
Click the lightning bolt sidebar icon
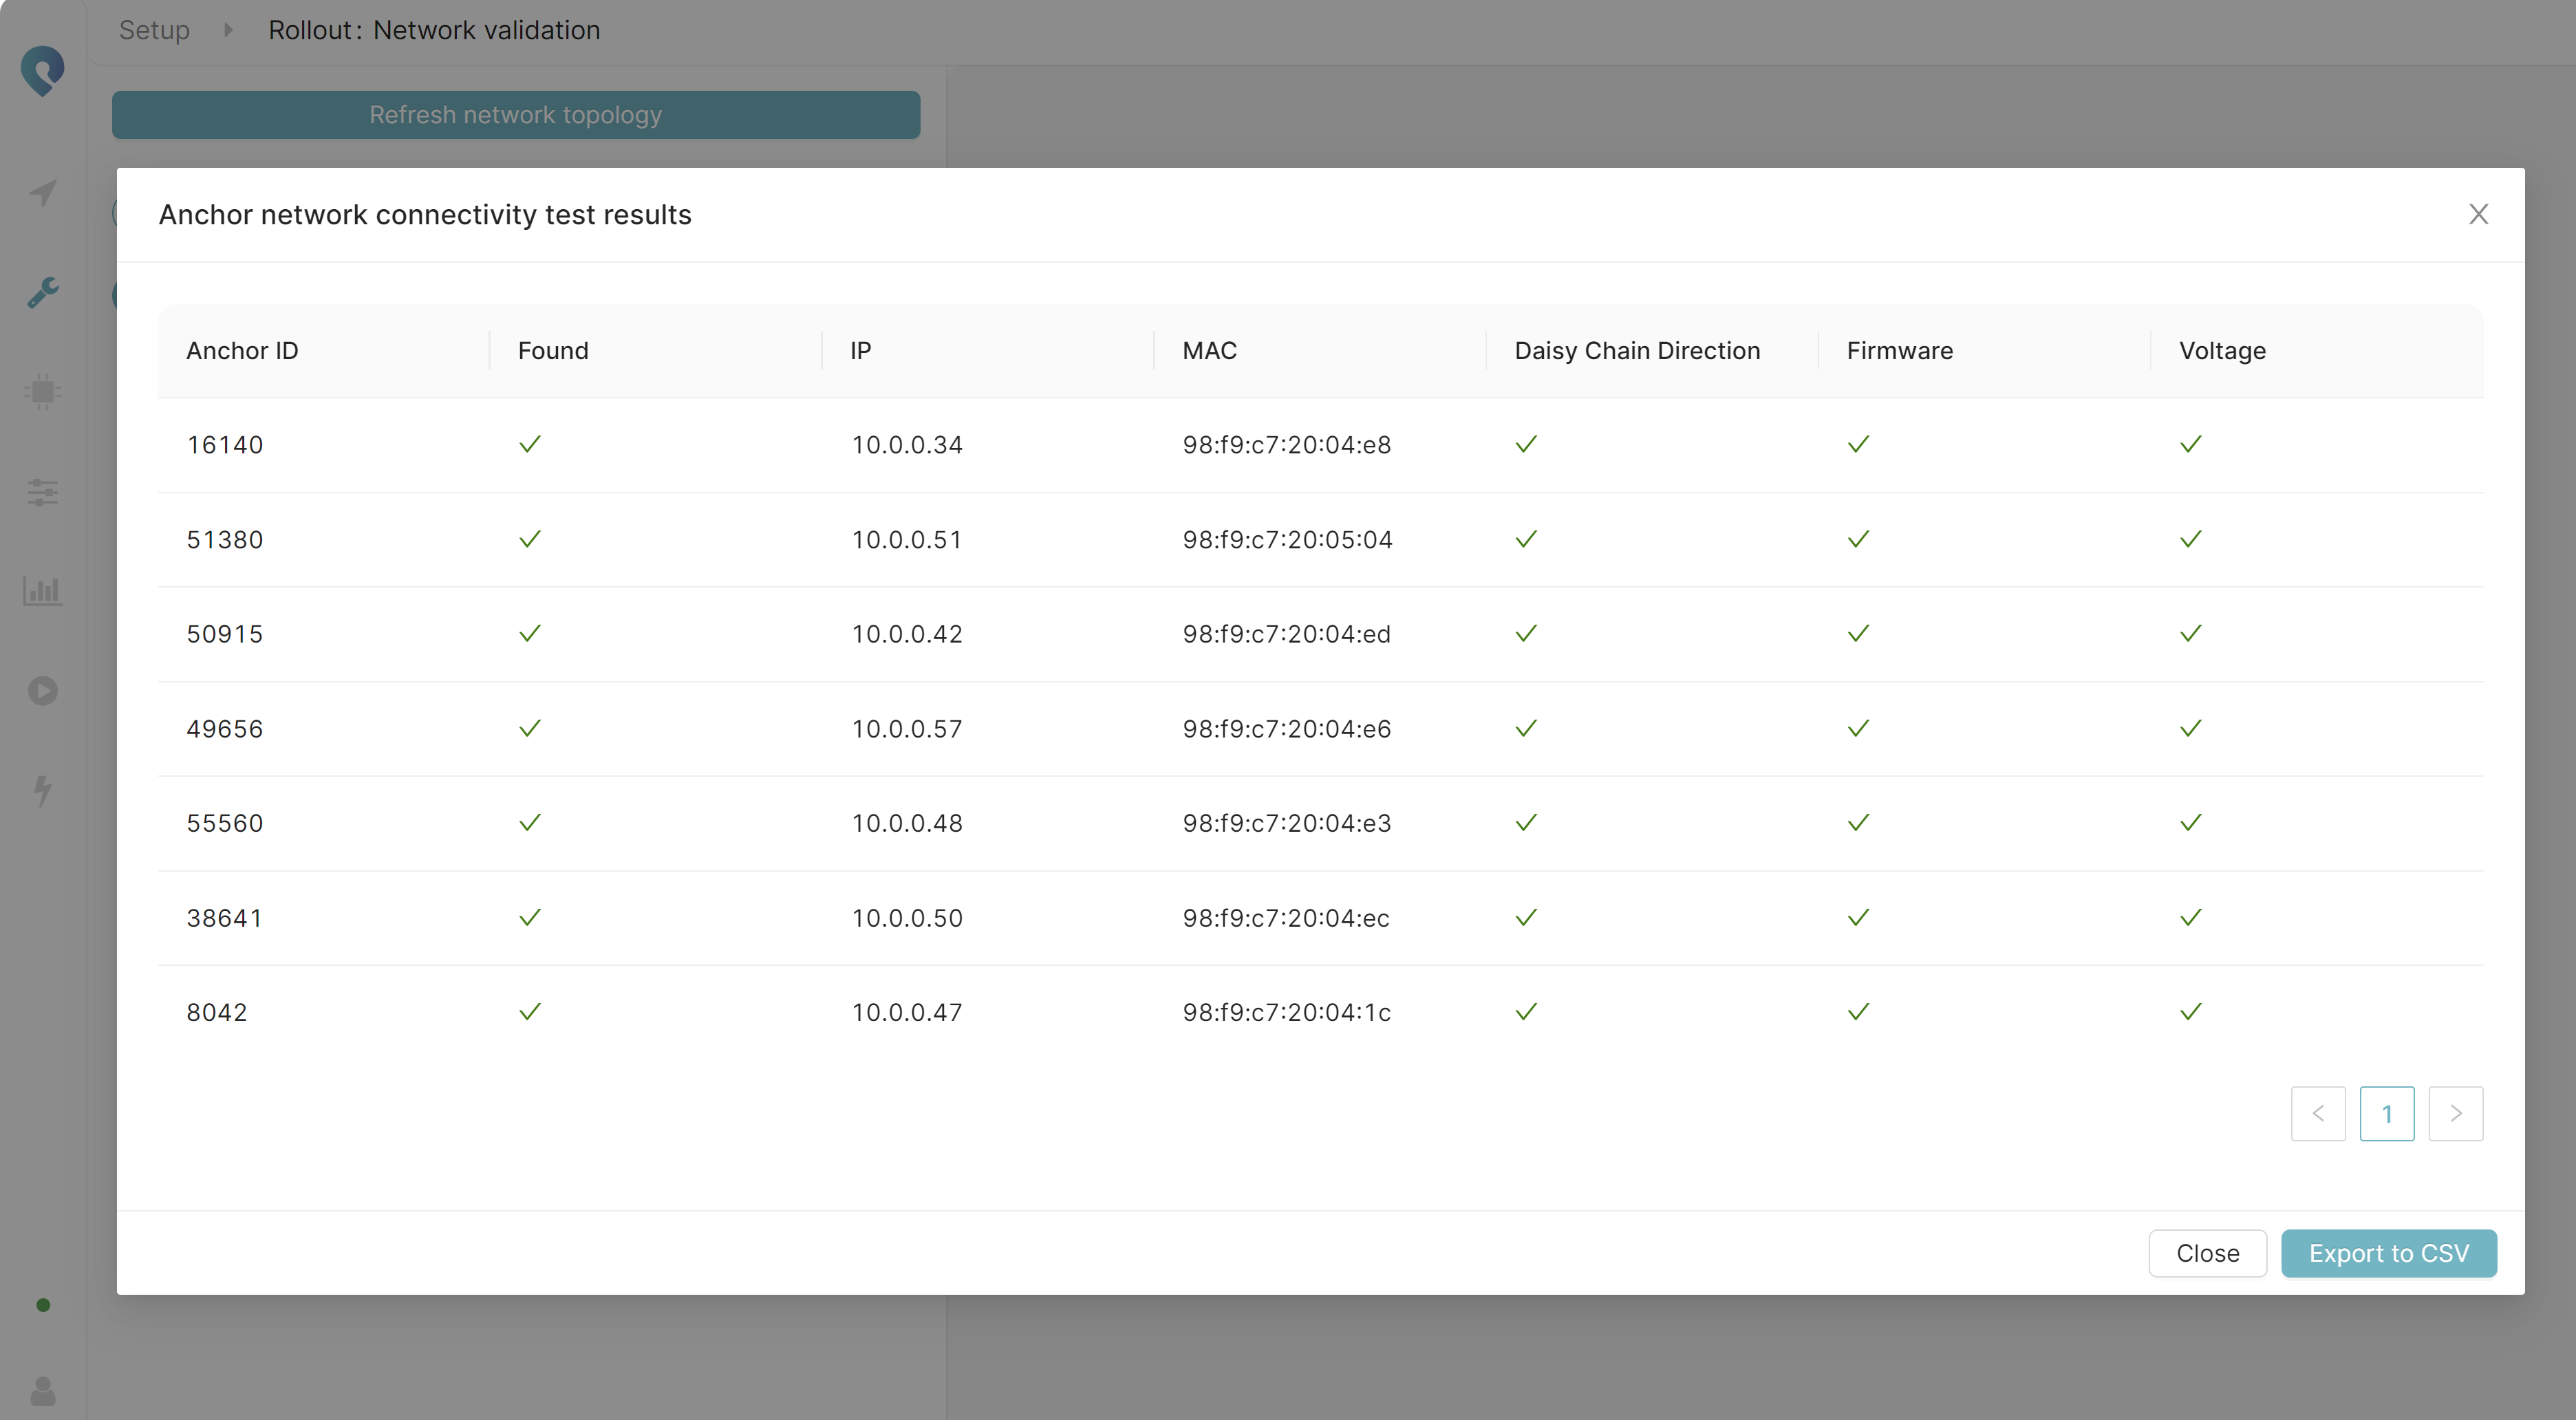coord(43,790)
